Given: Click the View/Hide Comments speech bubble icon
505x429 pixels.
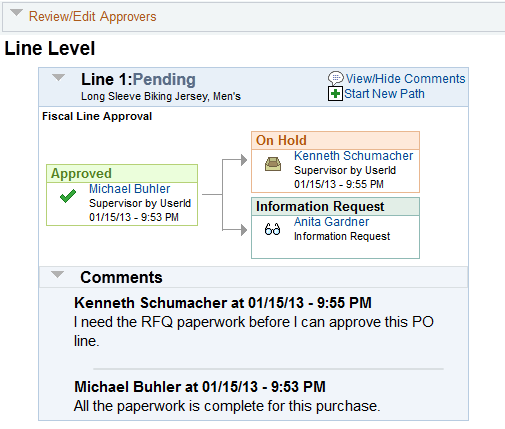Looking at the screenshot, I should (x=336, y=79).
